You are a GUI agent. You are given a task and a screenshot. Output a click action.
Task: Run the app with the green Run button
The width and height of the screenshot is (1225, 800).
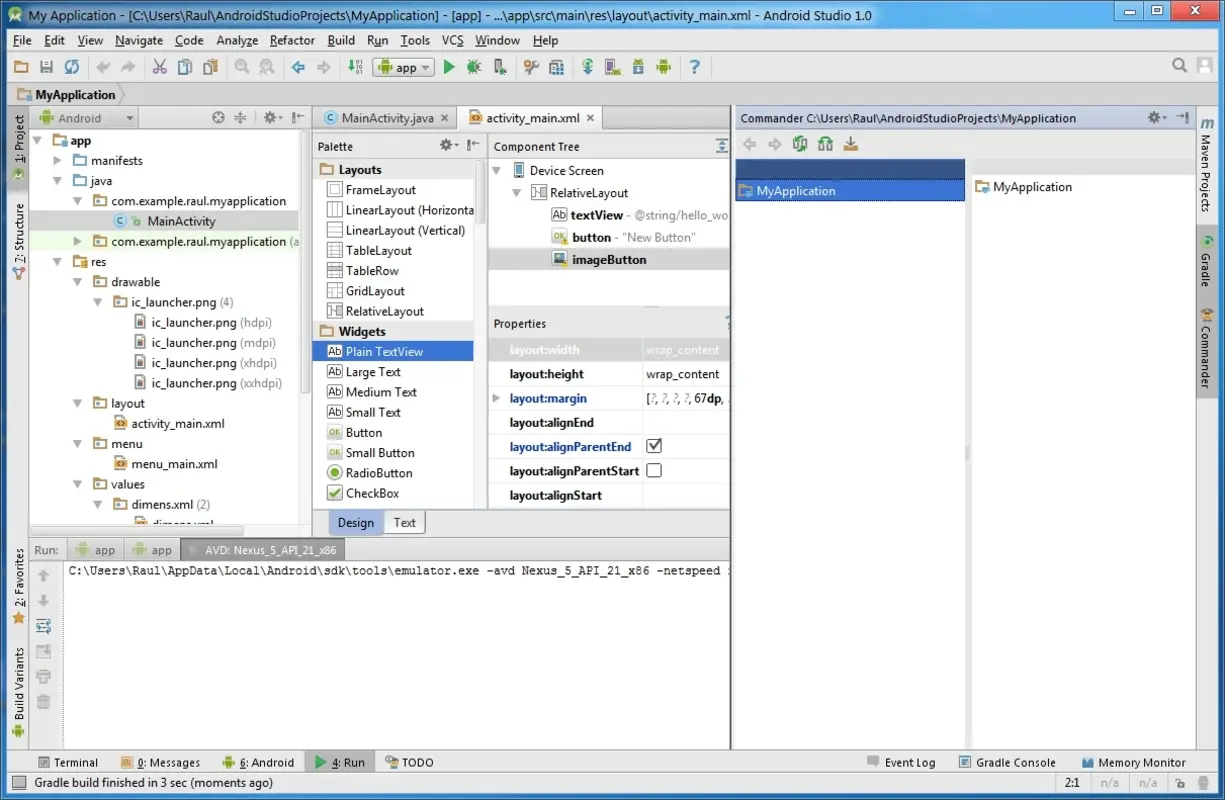click(449, 67)
